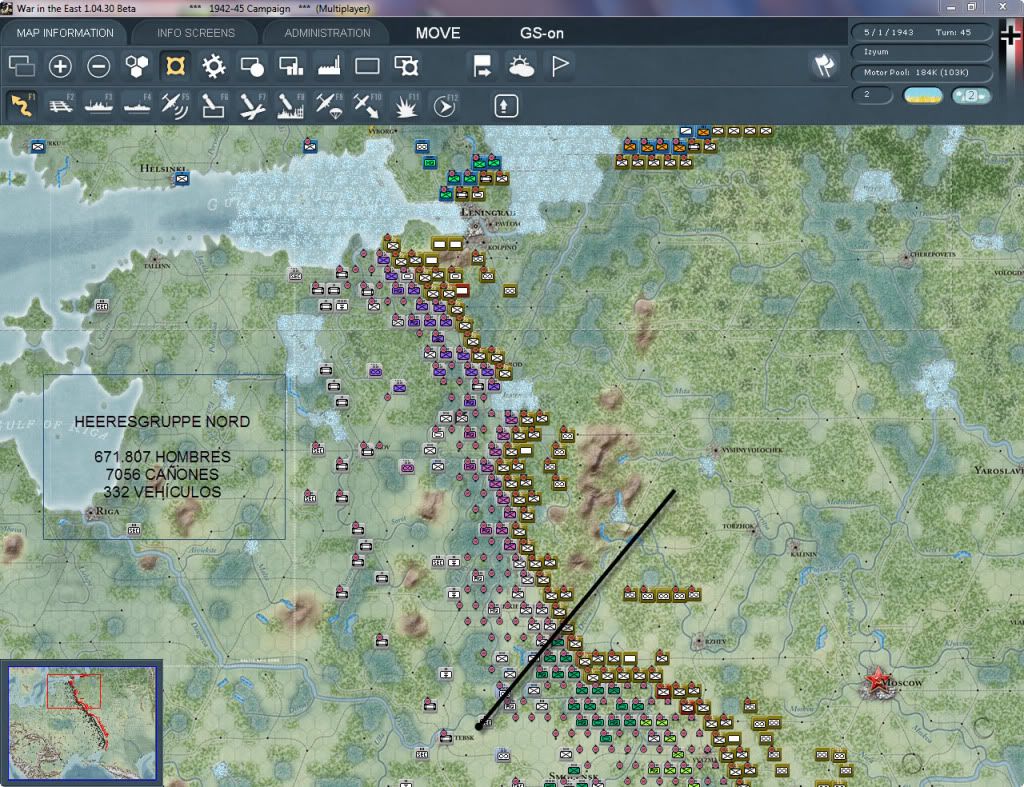The width and height of the screenshot is (1024, 787).
Task: Select the F5 air recon icon
Action: point(175,105)
